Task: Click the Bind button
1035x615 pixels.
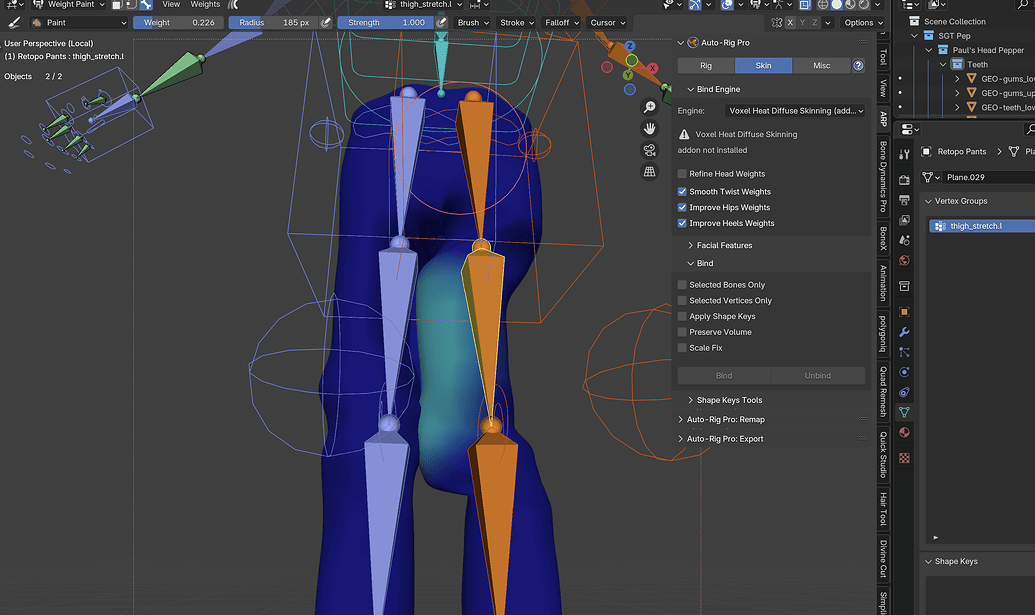Action: pos(724,375)
